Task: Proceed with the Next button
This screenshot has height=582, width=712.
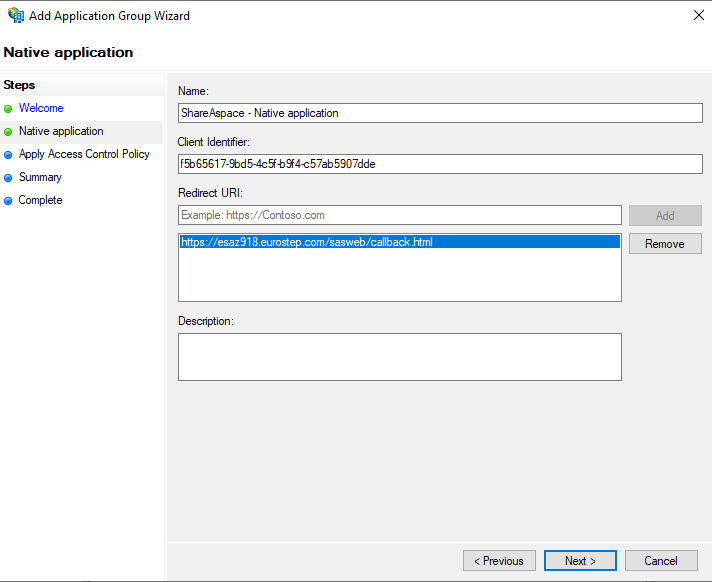Action: [x=580, y=561]
